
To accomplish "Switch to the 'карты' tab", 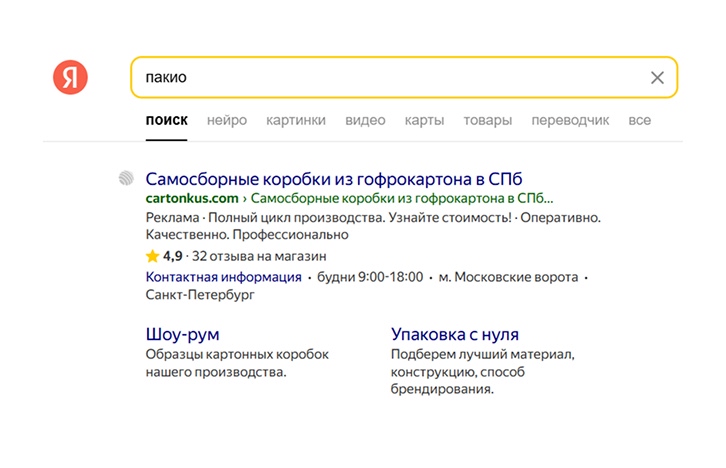I will point(425,120).
